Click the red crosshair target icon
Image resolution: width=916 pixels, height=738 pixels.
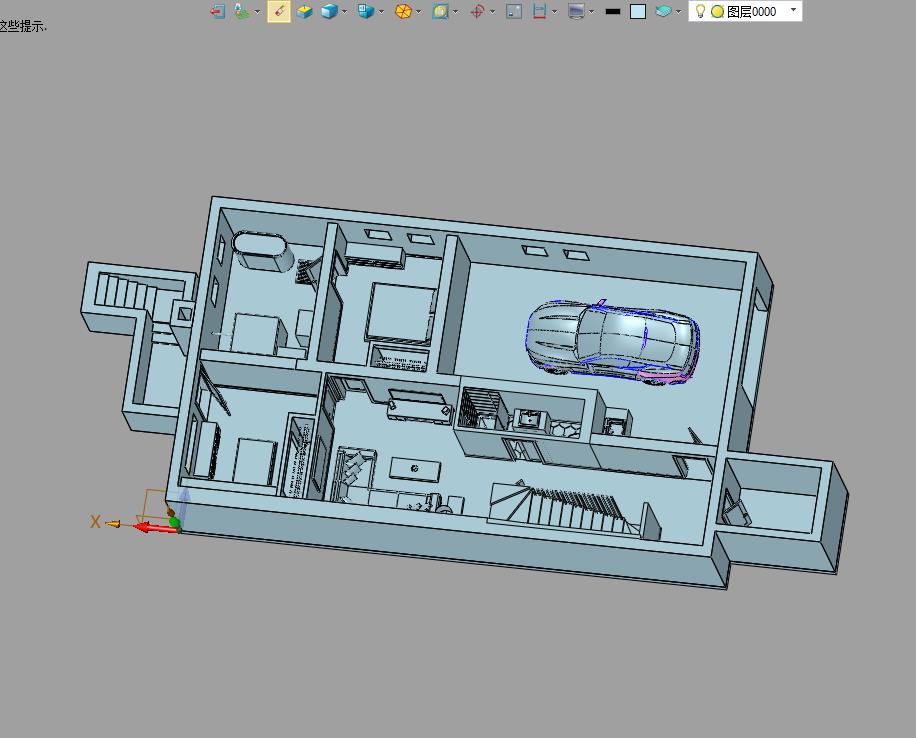point(477,11)
